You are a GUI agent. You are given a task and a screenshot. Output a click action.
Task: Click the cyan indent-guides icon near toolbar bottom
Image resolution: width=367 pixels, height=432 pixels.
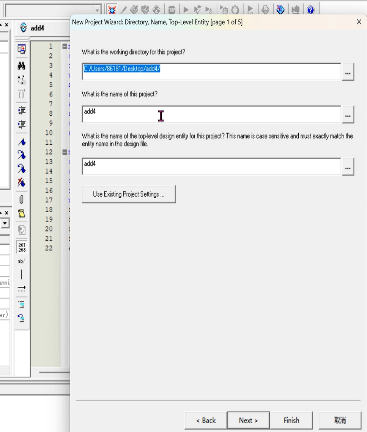tap(22, 304)
